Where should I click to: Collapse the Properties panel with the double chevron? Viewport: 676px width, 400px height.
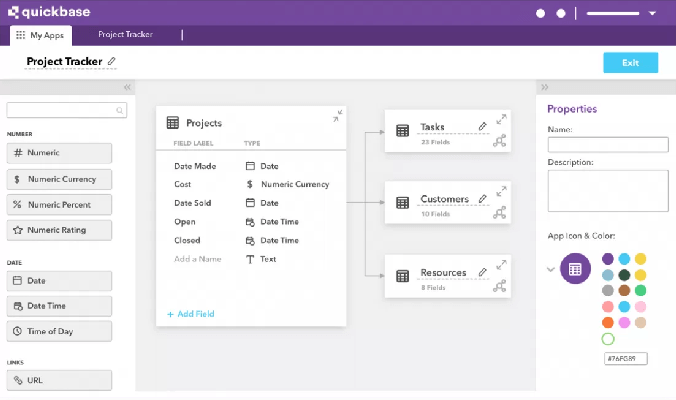tap(545, 87)
